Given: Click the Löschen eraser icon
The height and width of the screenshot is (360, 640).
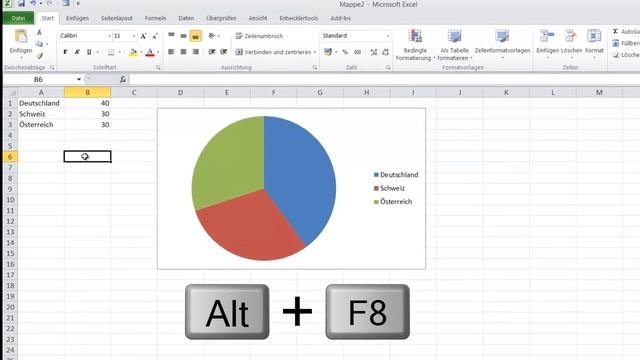Looking at the screenshot, I should [616, 55].
